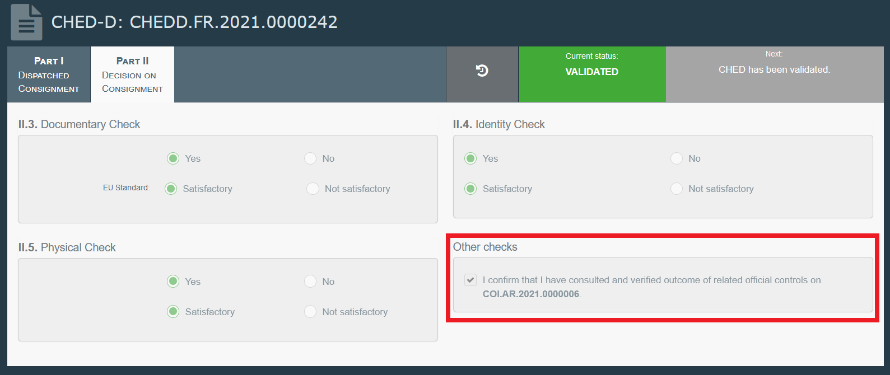Click the II.3. Documentary Check heading
890x375 pixels.
point(79,124)
